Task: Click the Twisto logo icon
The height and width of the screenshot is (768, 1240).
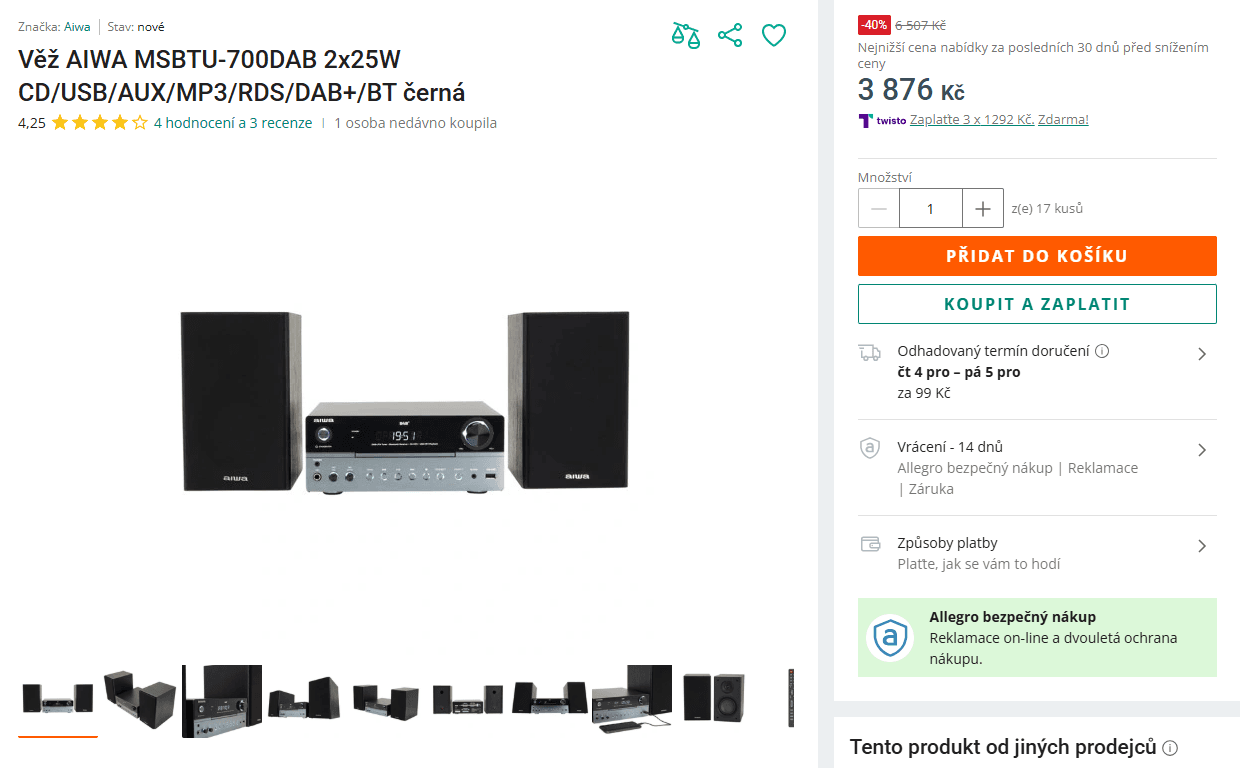Action: point(868,119)
